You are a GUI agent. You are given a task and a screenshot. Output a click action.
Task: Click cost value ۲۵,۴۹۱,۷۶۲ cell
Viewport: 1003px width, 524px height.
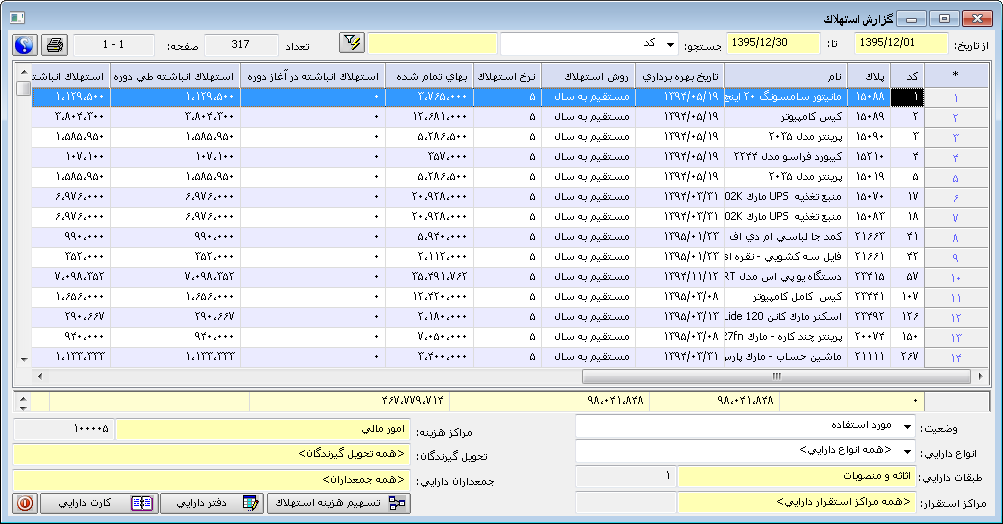coord(429,276)
